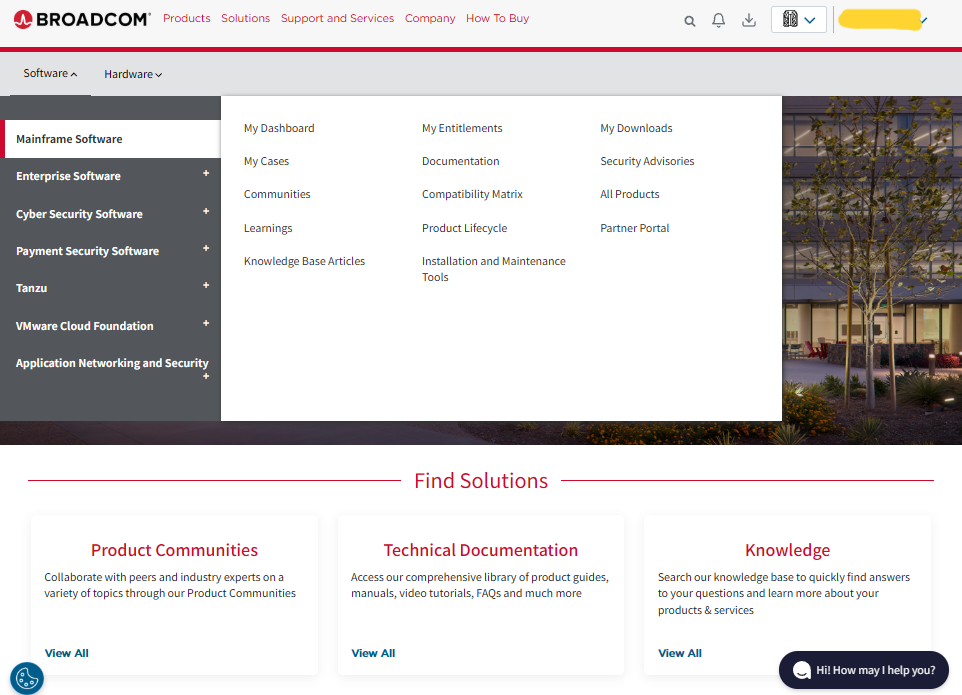Open Partner Portal link
Image resolution: width=962 pixels, height=695 pixels.
[x=634, y=228]
